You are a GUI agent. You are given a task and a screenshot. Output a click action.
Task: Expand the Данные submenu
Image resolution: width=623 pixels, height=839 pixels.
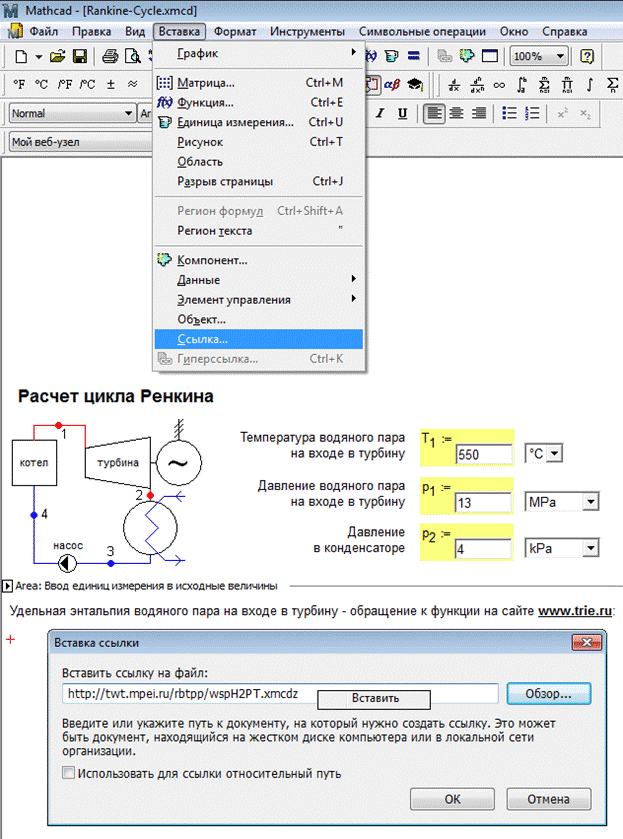(259, 280)
